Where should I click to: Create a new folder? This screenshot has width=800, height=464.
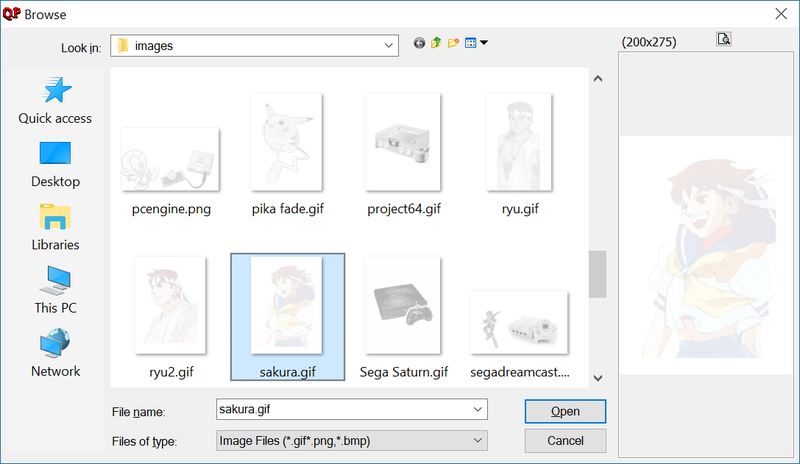[453, 43]
